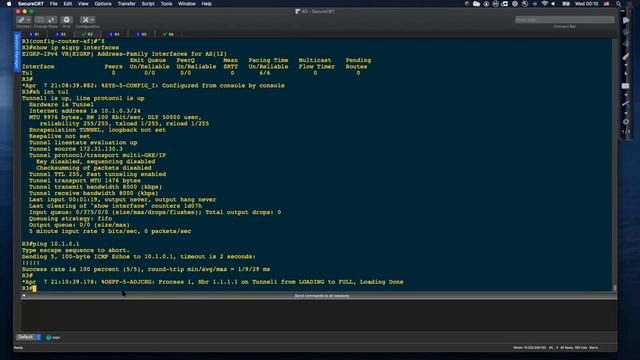Screen dimensions: 640x360
Task: Click the volume icon in the menu bar
Action: 553,4
